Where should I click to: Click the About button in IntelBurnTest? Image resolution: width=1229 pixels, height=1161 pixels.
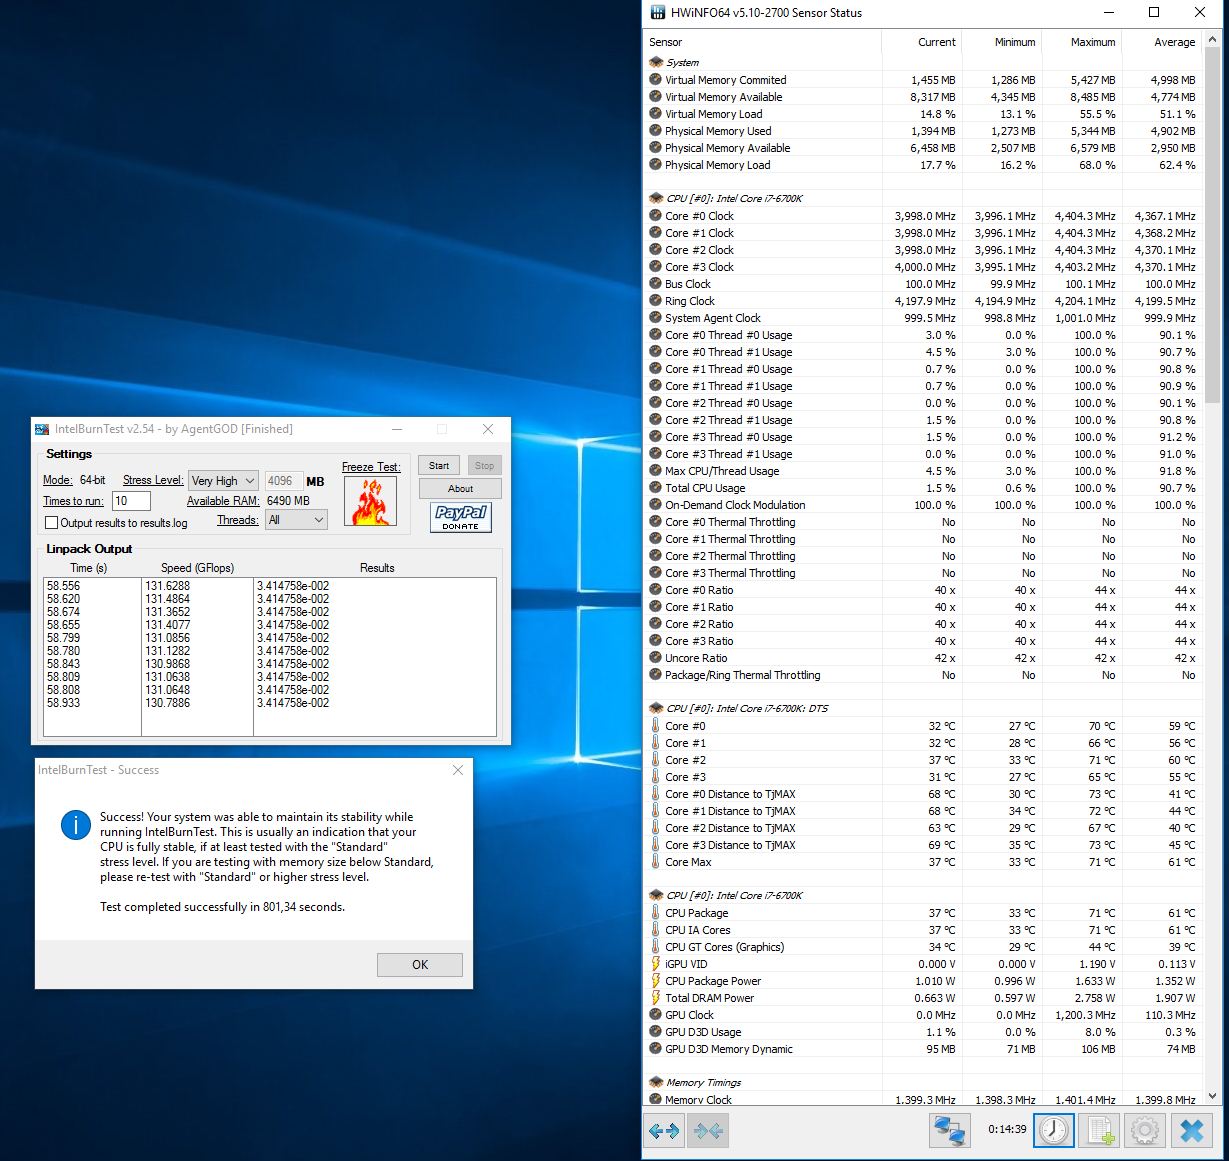460,489
